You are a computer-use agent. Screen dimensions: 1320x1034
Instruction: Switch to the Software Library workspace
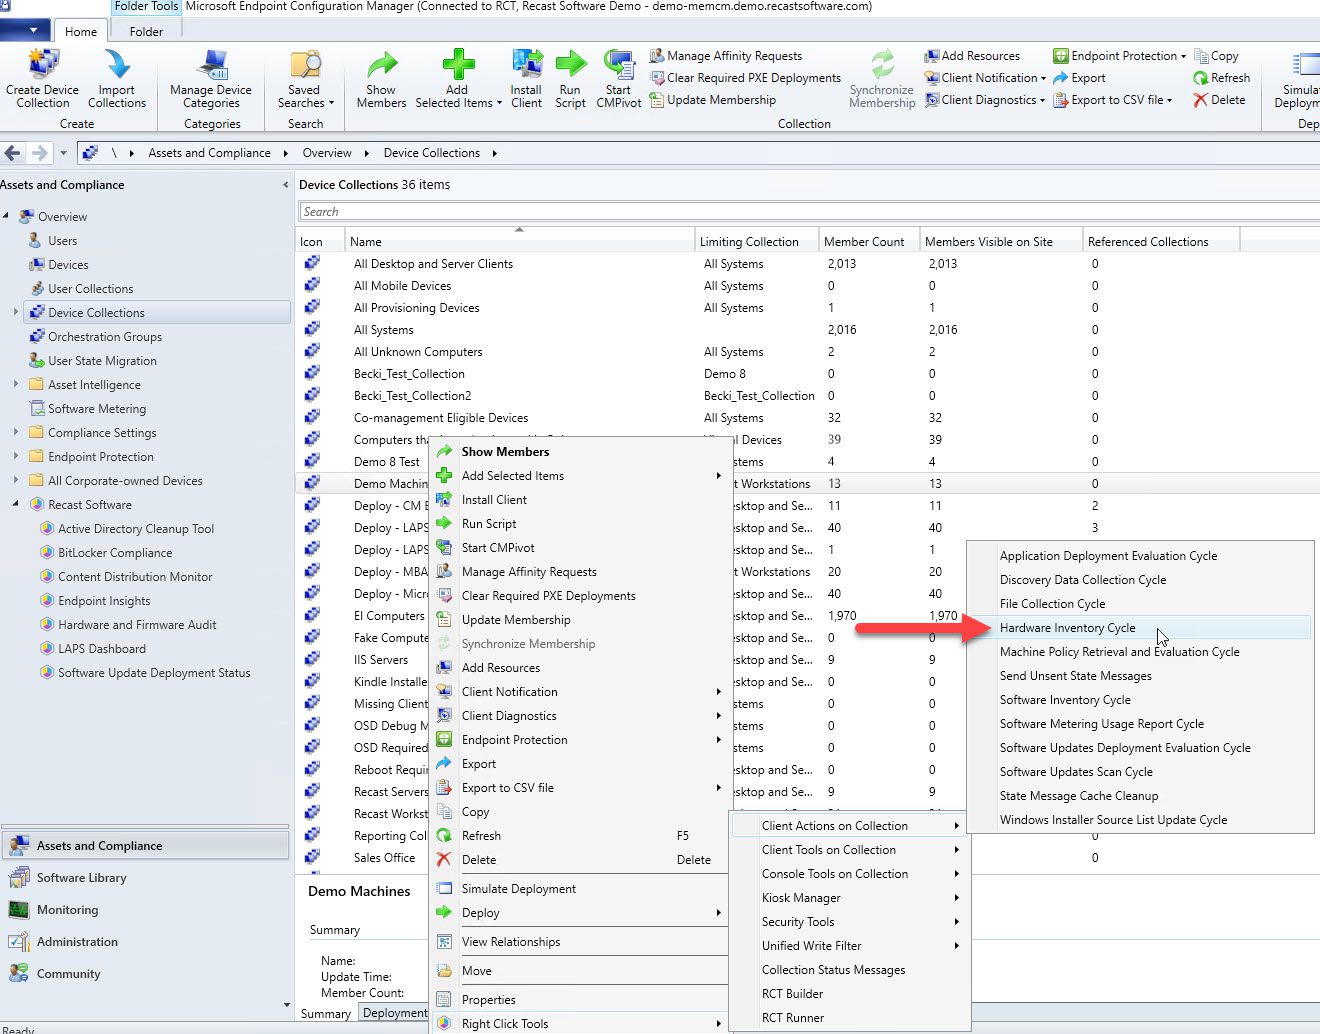[x=80, y=877]
